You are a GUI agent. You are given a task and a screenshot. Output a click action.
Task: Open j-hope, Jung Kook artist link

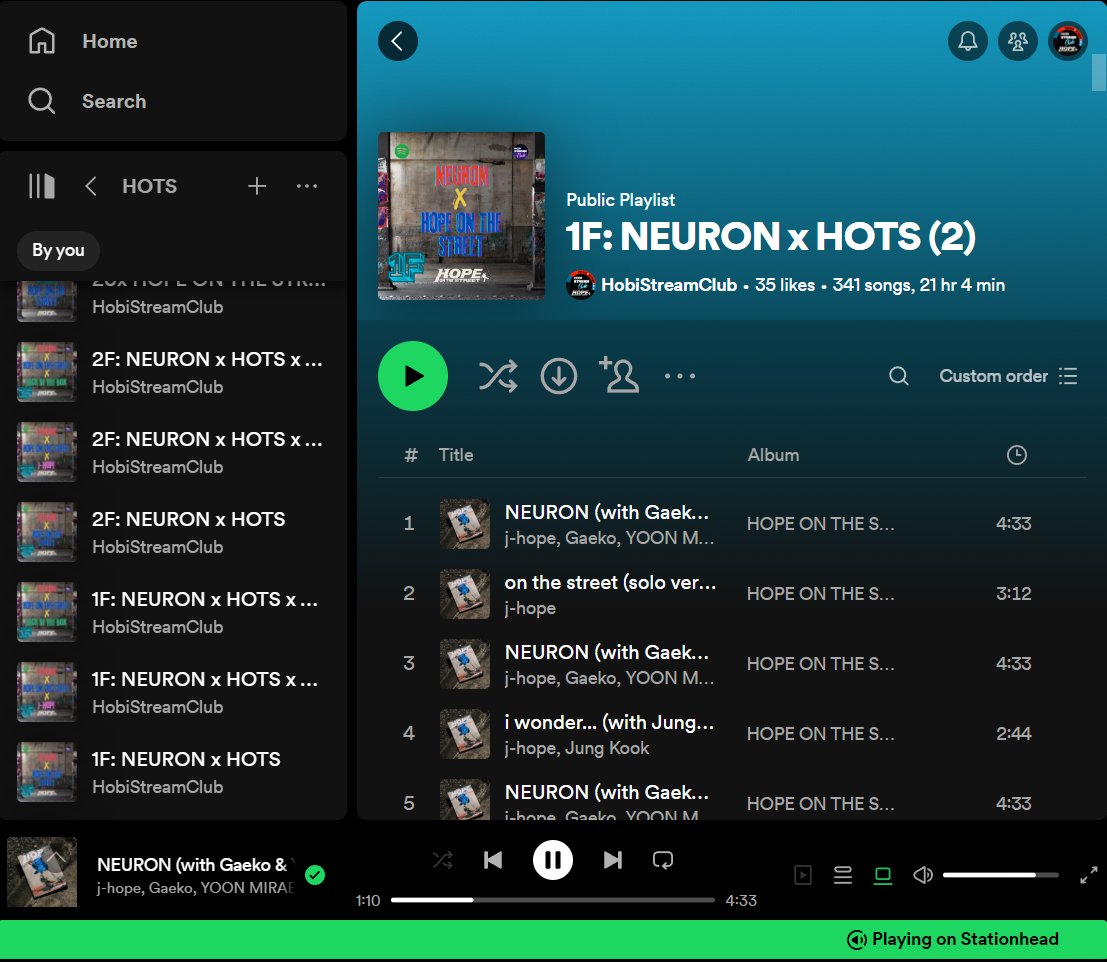576,748
